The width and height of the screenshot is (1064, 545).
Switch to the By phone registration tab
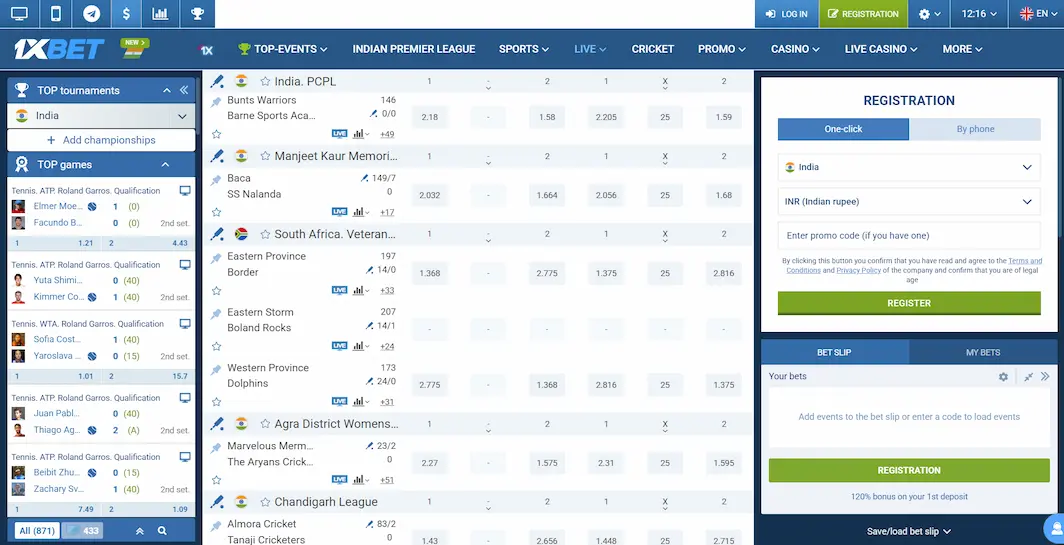[975, 129]
